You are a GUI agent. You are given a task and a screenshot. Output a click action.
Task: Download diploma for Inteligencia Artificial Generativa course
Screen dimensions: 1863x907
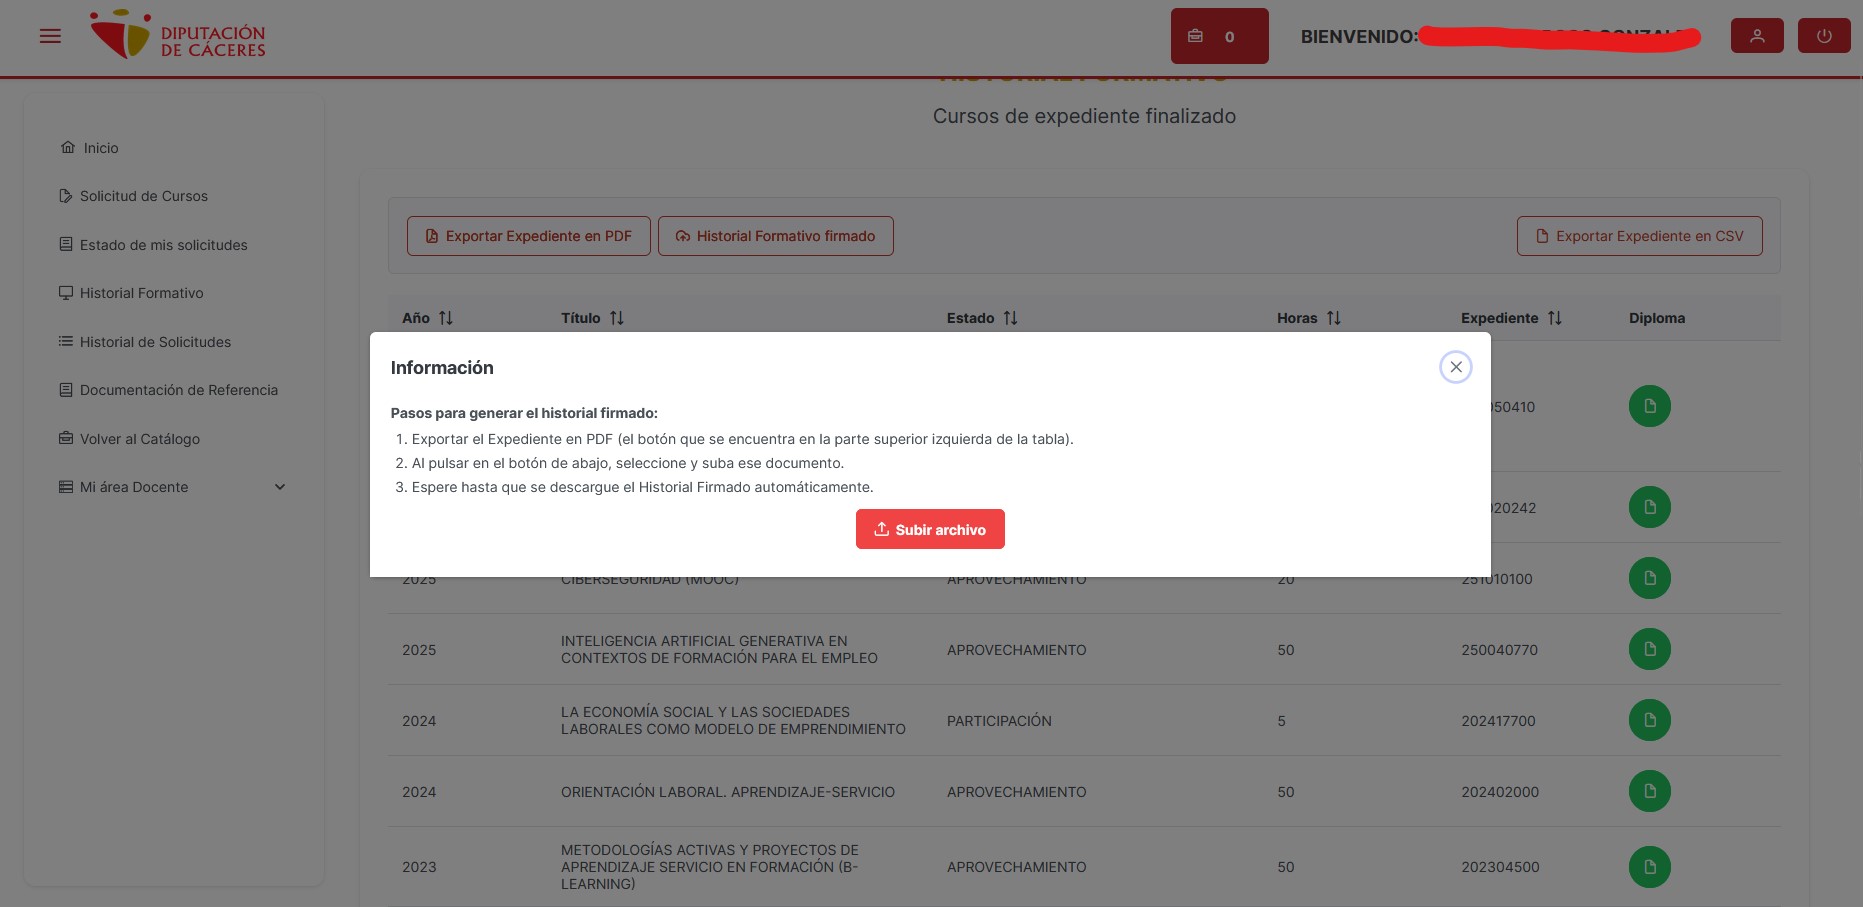coord(1649,650)
